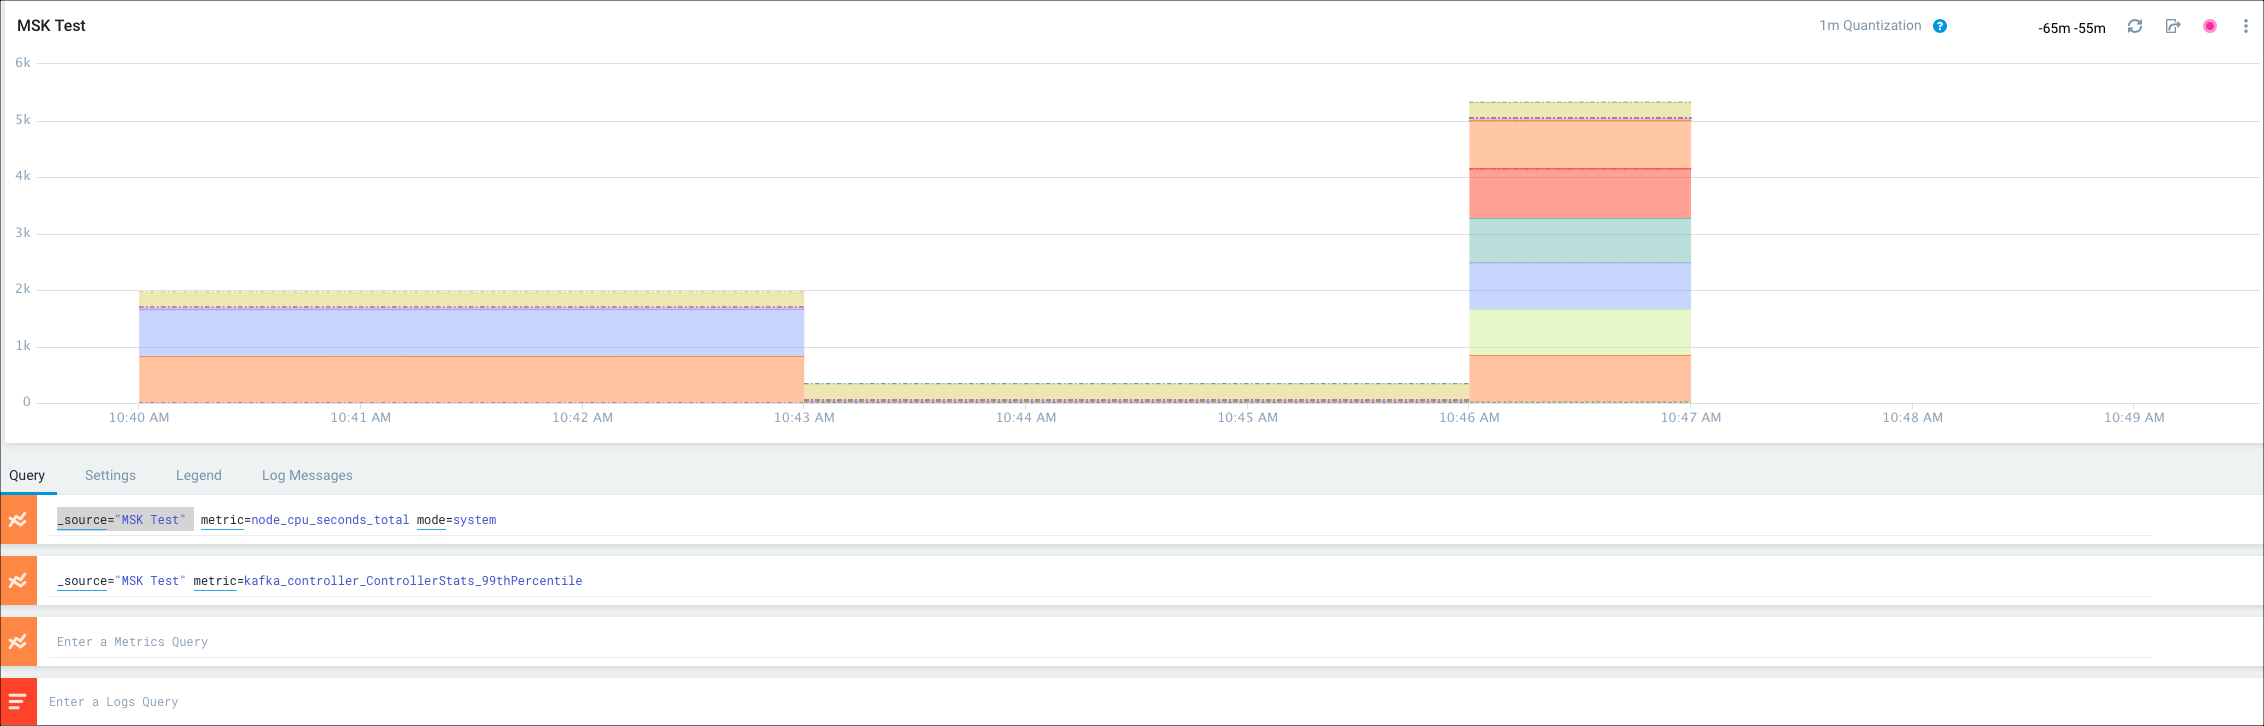Click the pink live mode dot icon
2264x726 pixels.
[2210, 26]
